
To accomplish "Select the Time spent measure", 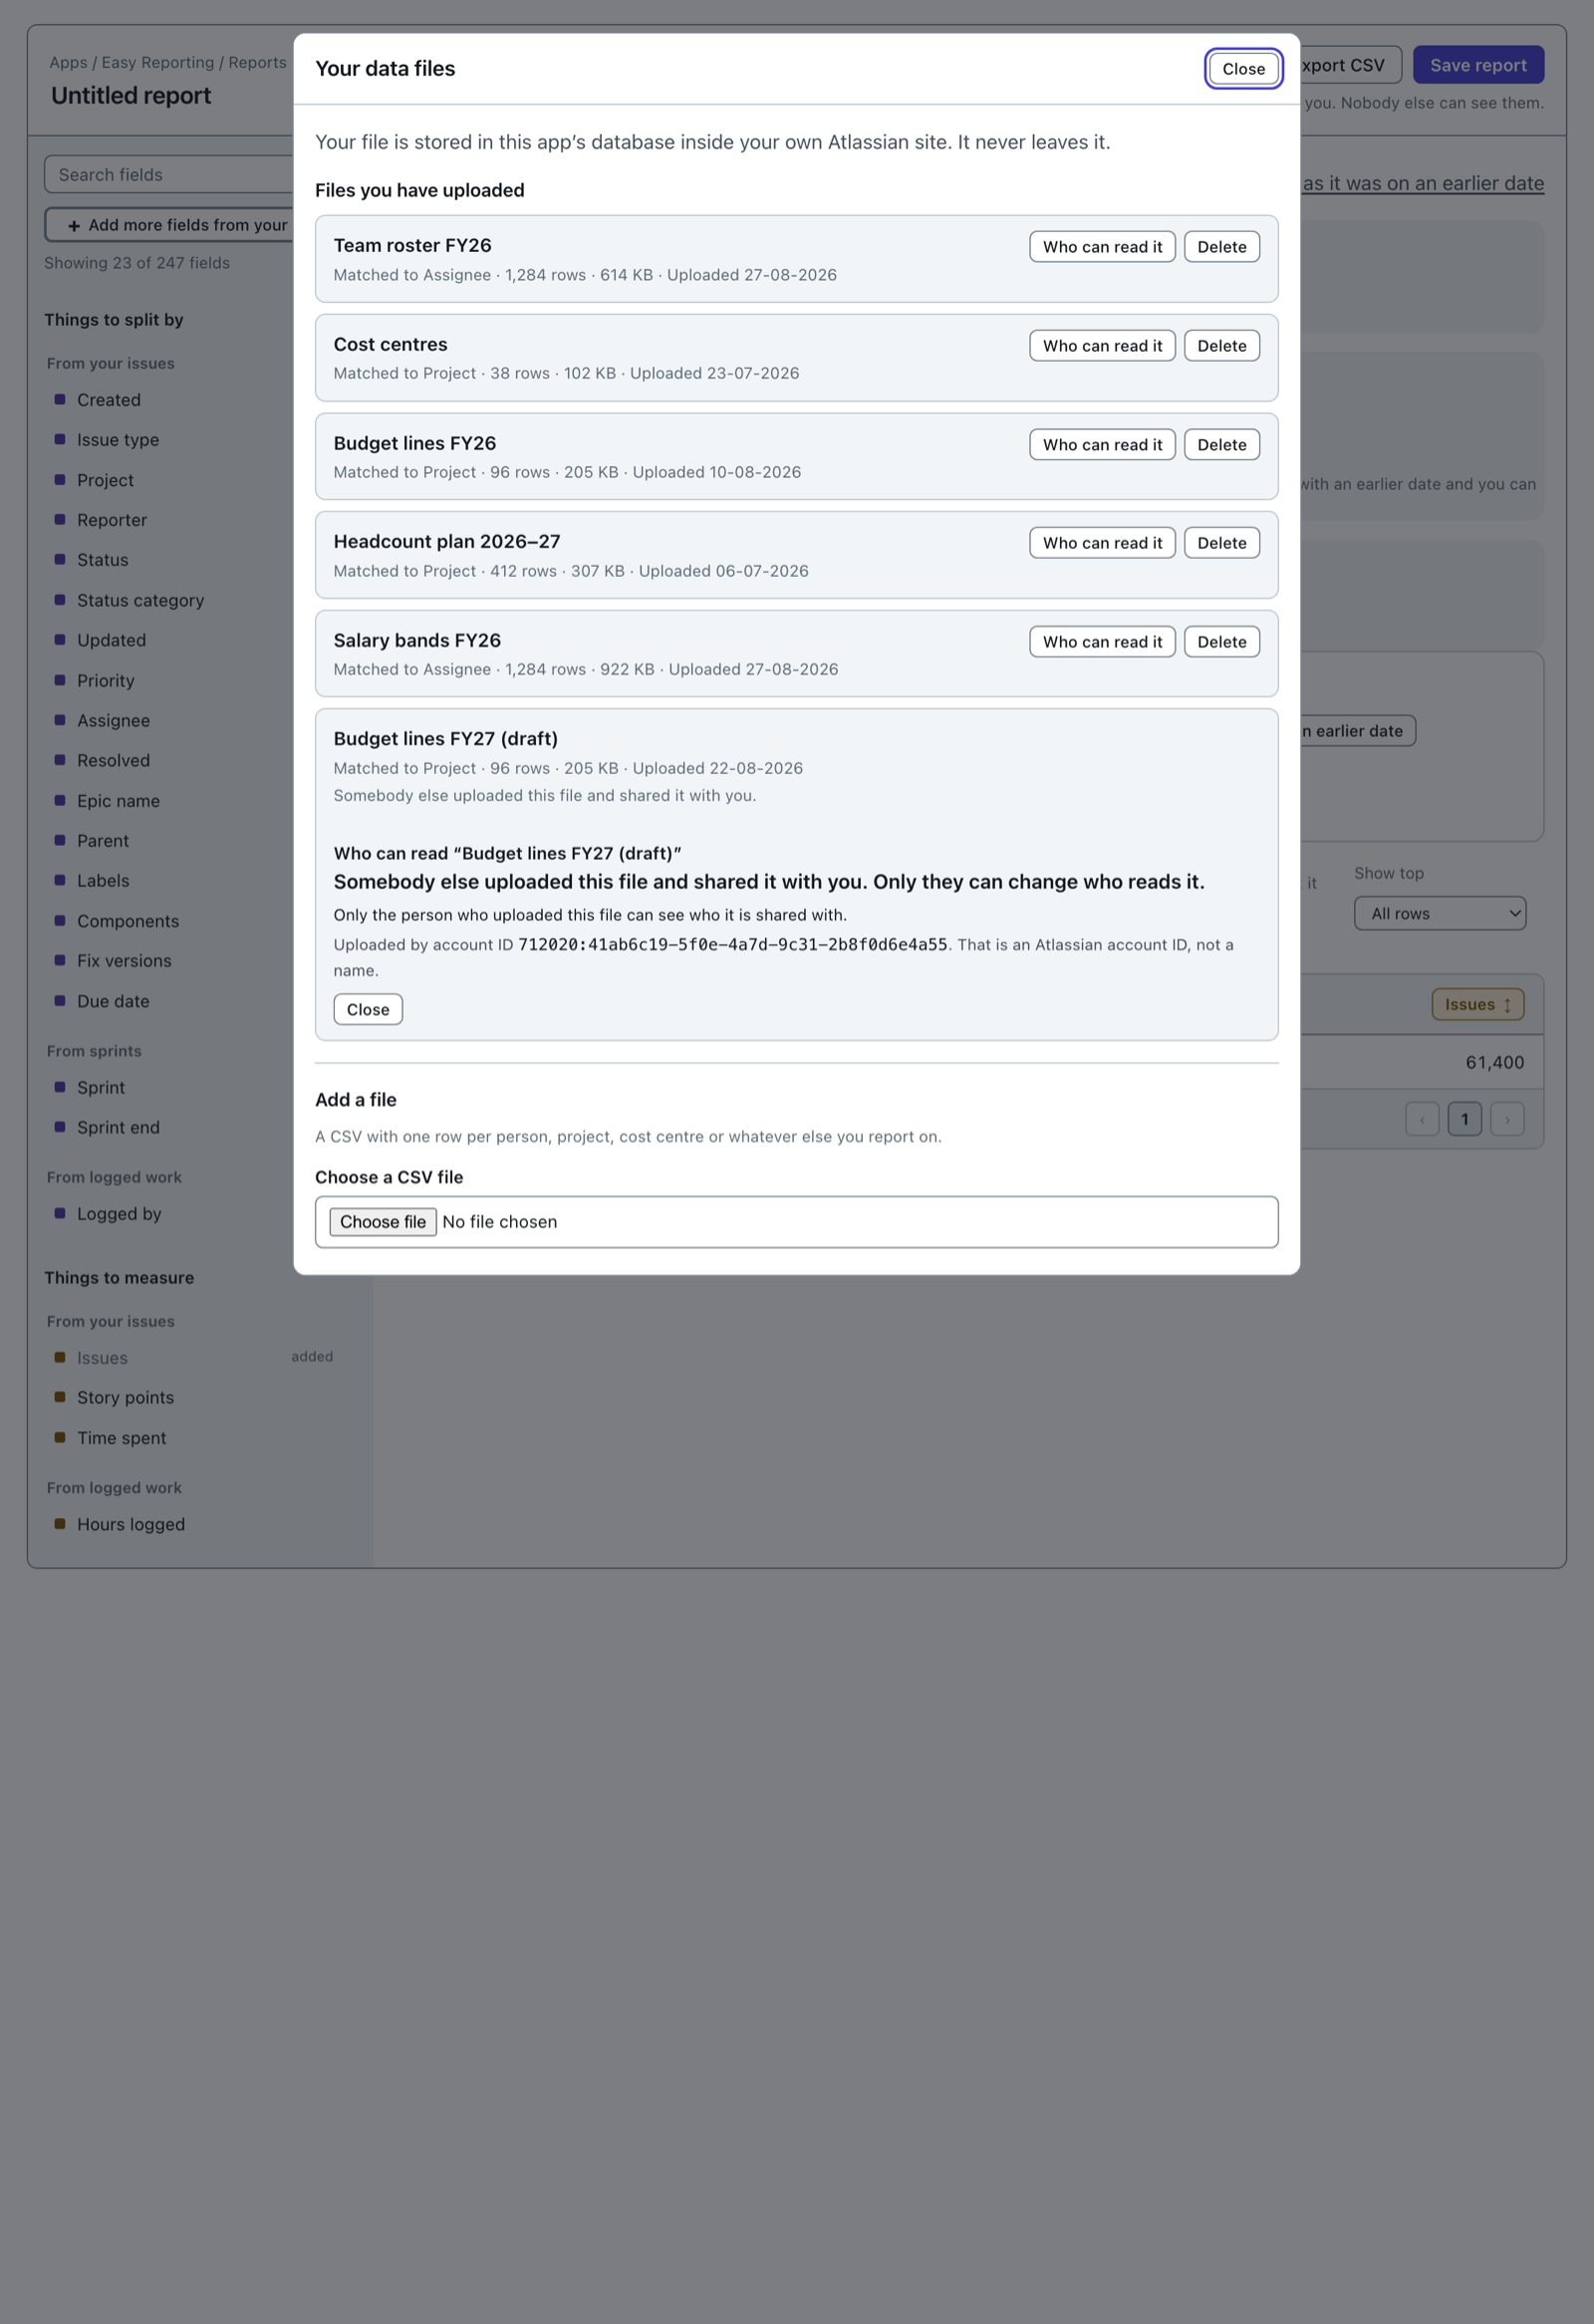I will pos(121,1438).
